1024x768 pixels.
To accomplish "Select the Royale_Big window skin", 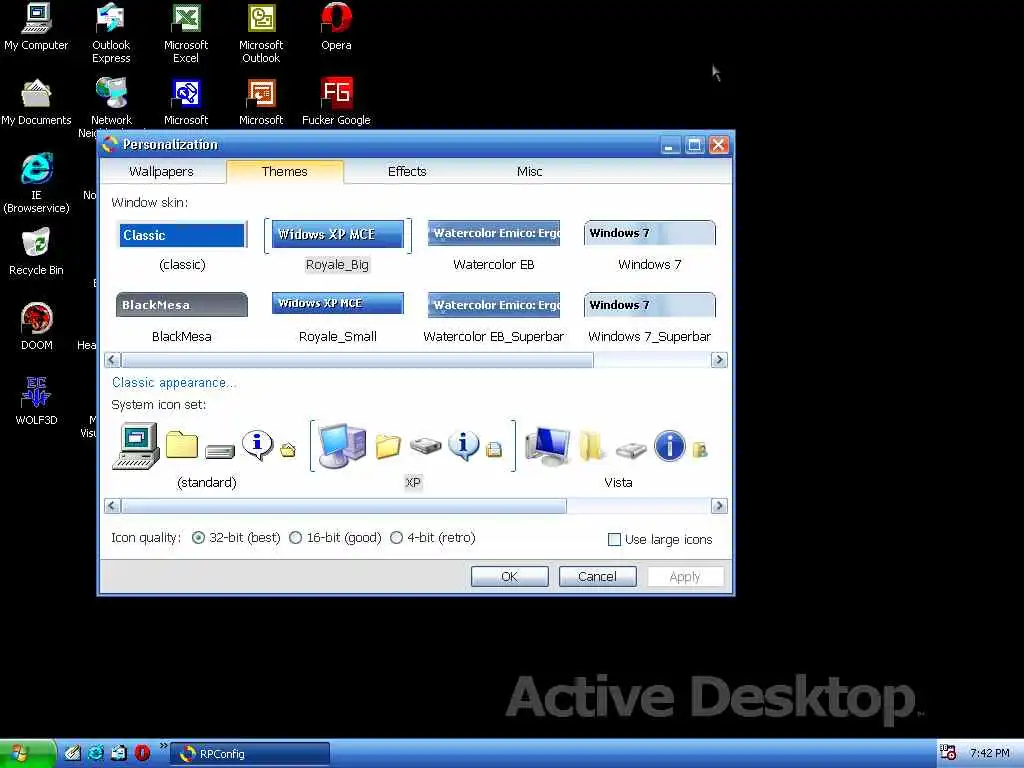I will point(338,246).
